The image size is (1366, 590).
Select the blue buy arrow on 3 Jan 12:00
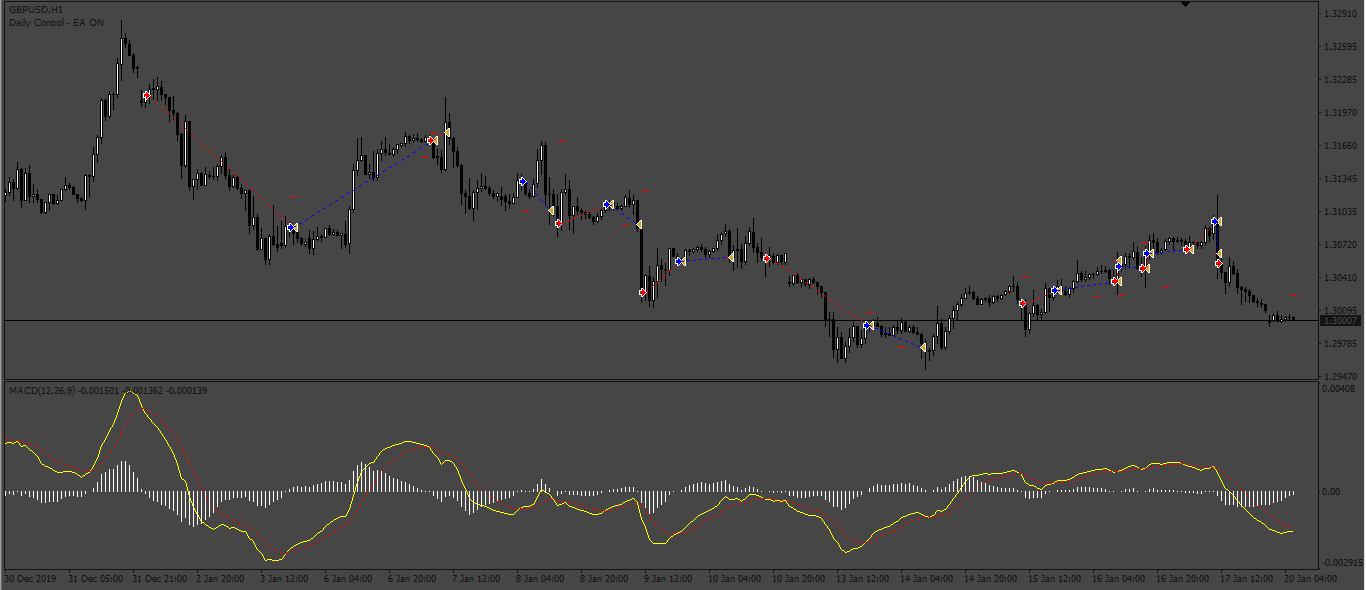tap(290, 228)
